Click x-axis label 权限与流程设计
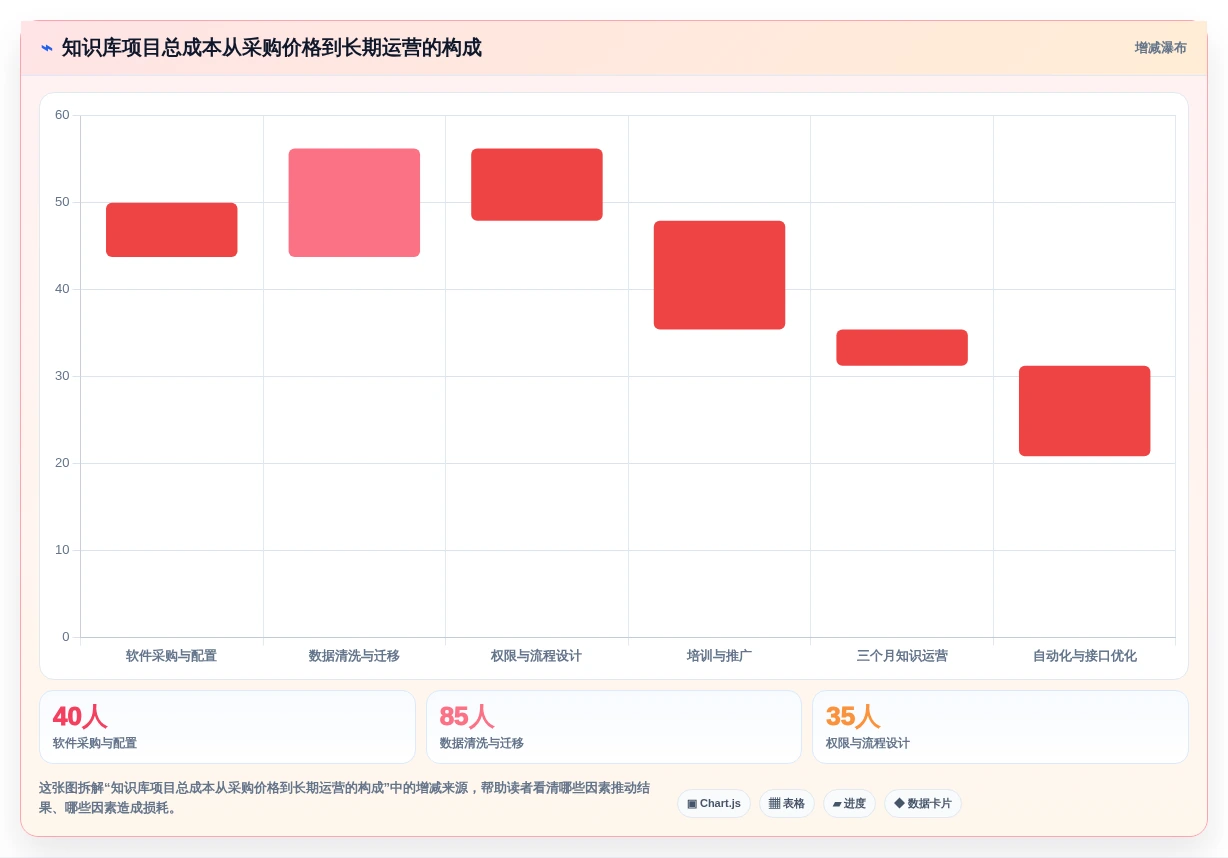The image size is (1228, 858). (x=536, y=656)
